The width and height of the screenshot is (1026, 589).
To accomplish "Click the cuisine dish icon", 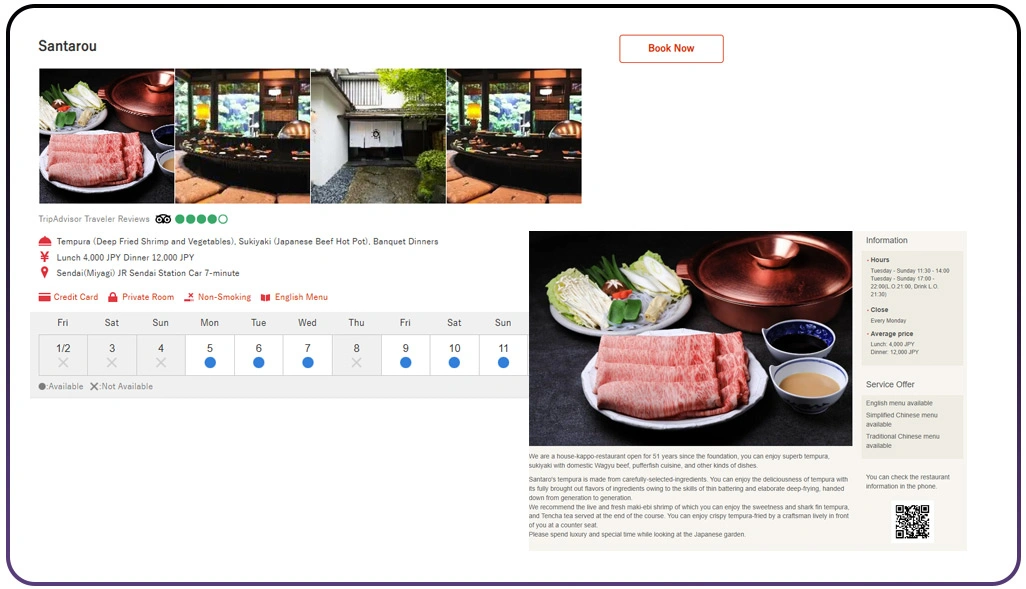I will coord(44,242).
